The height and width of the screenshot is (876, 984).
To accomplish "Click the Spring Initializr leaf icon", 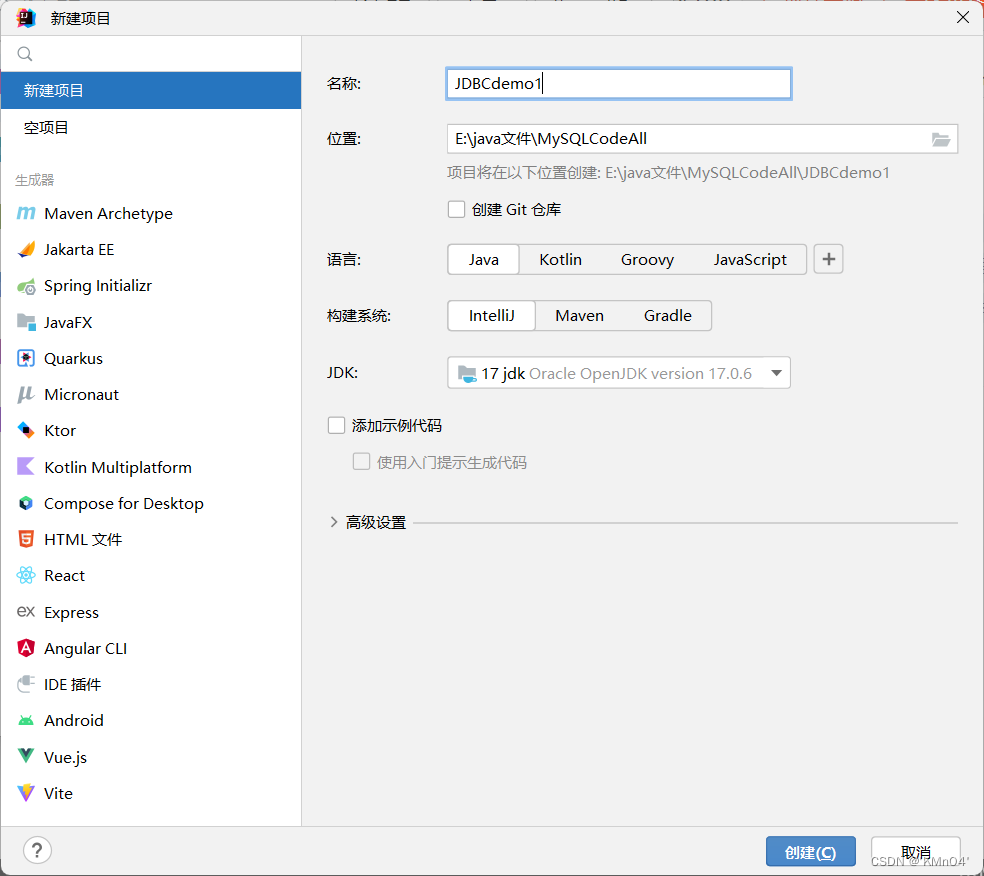I will point(26,287).
